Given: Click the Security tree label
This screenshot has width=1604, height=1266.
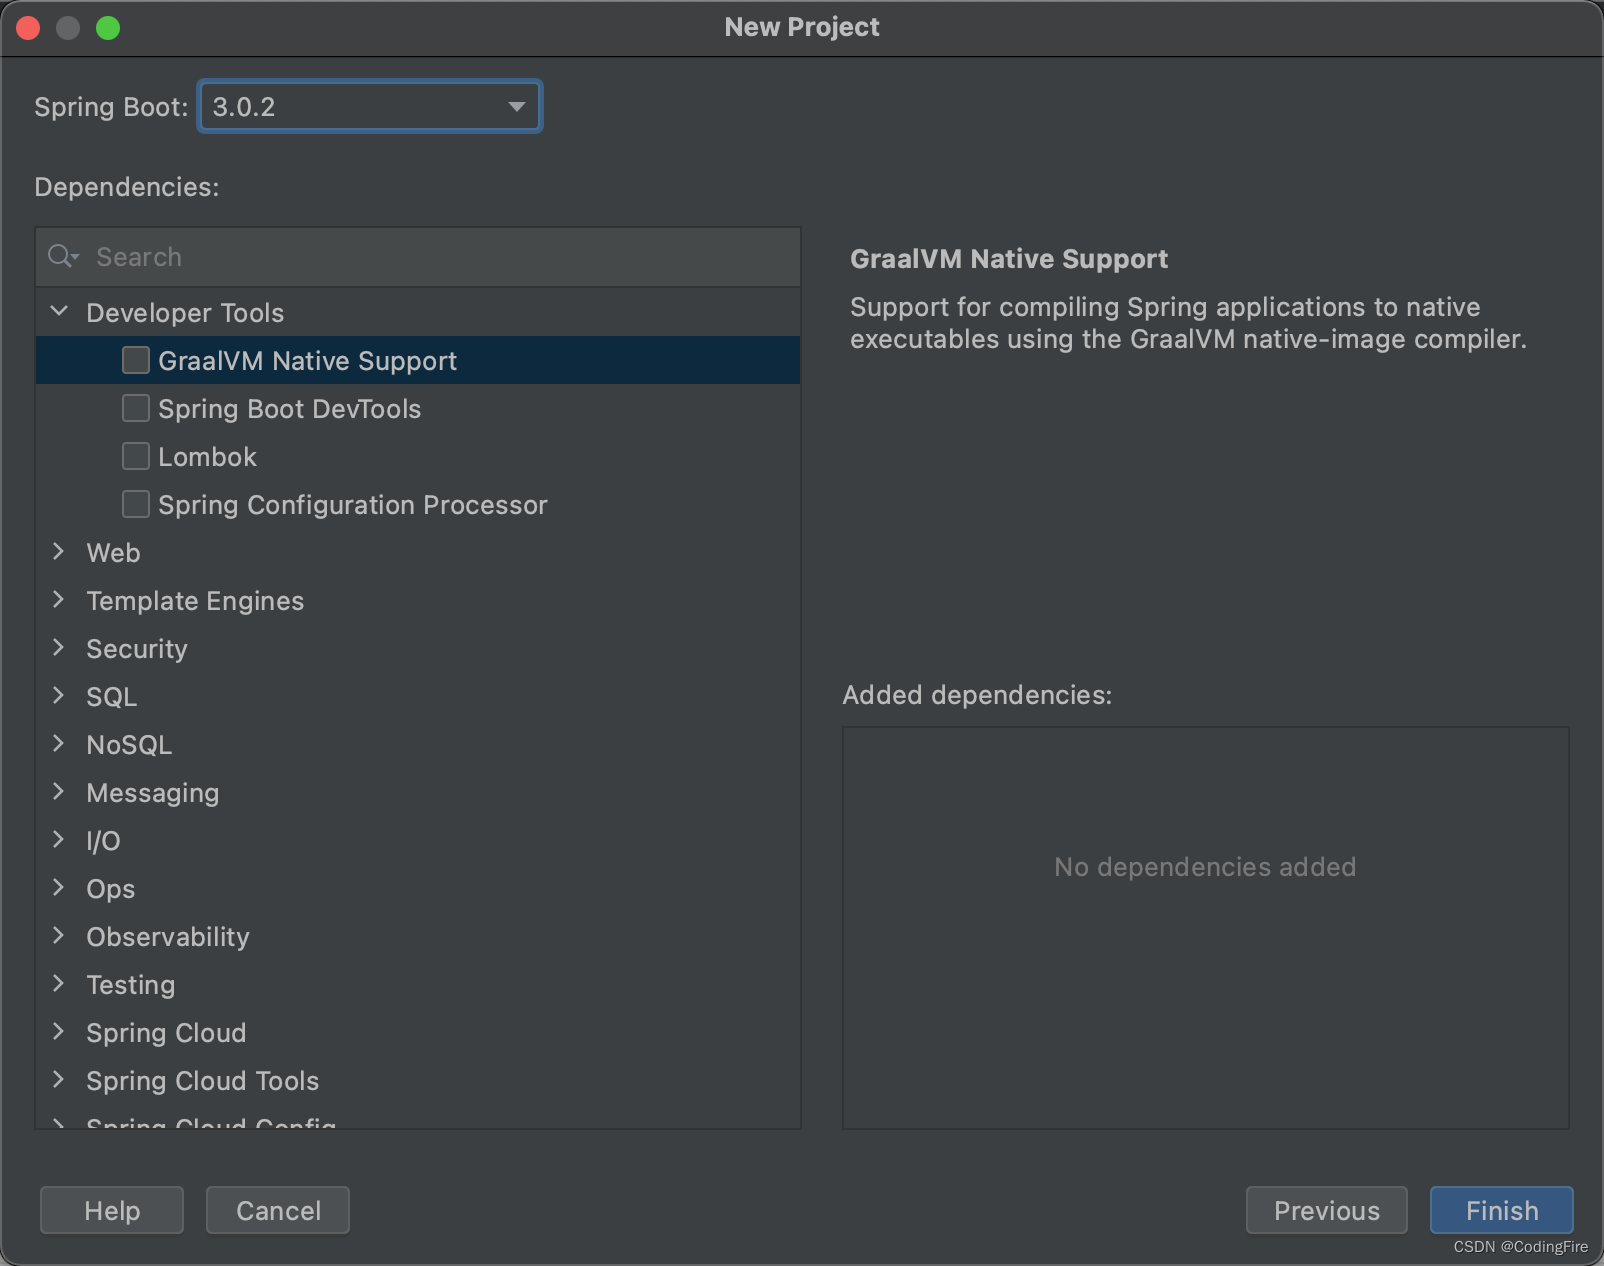Looking at the screenshot, I should point(137,649).
